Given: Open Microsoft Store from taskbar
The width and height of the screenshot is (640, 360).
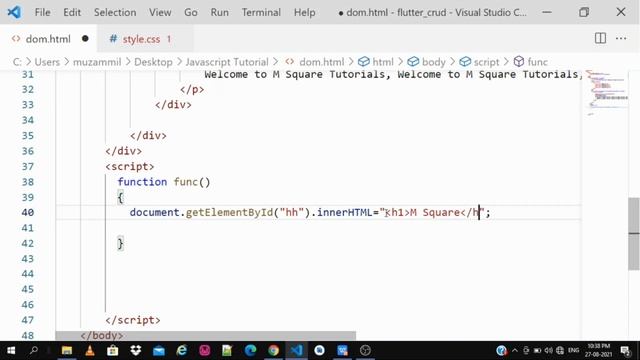Looking at the screenshot, I should pos(113,350).
